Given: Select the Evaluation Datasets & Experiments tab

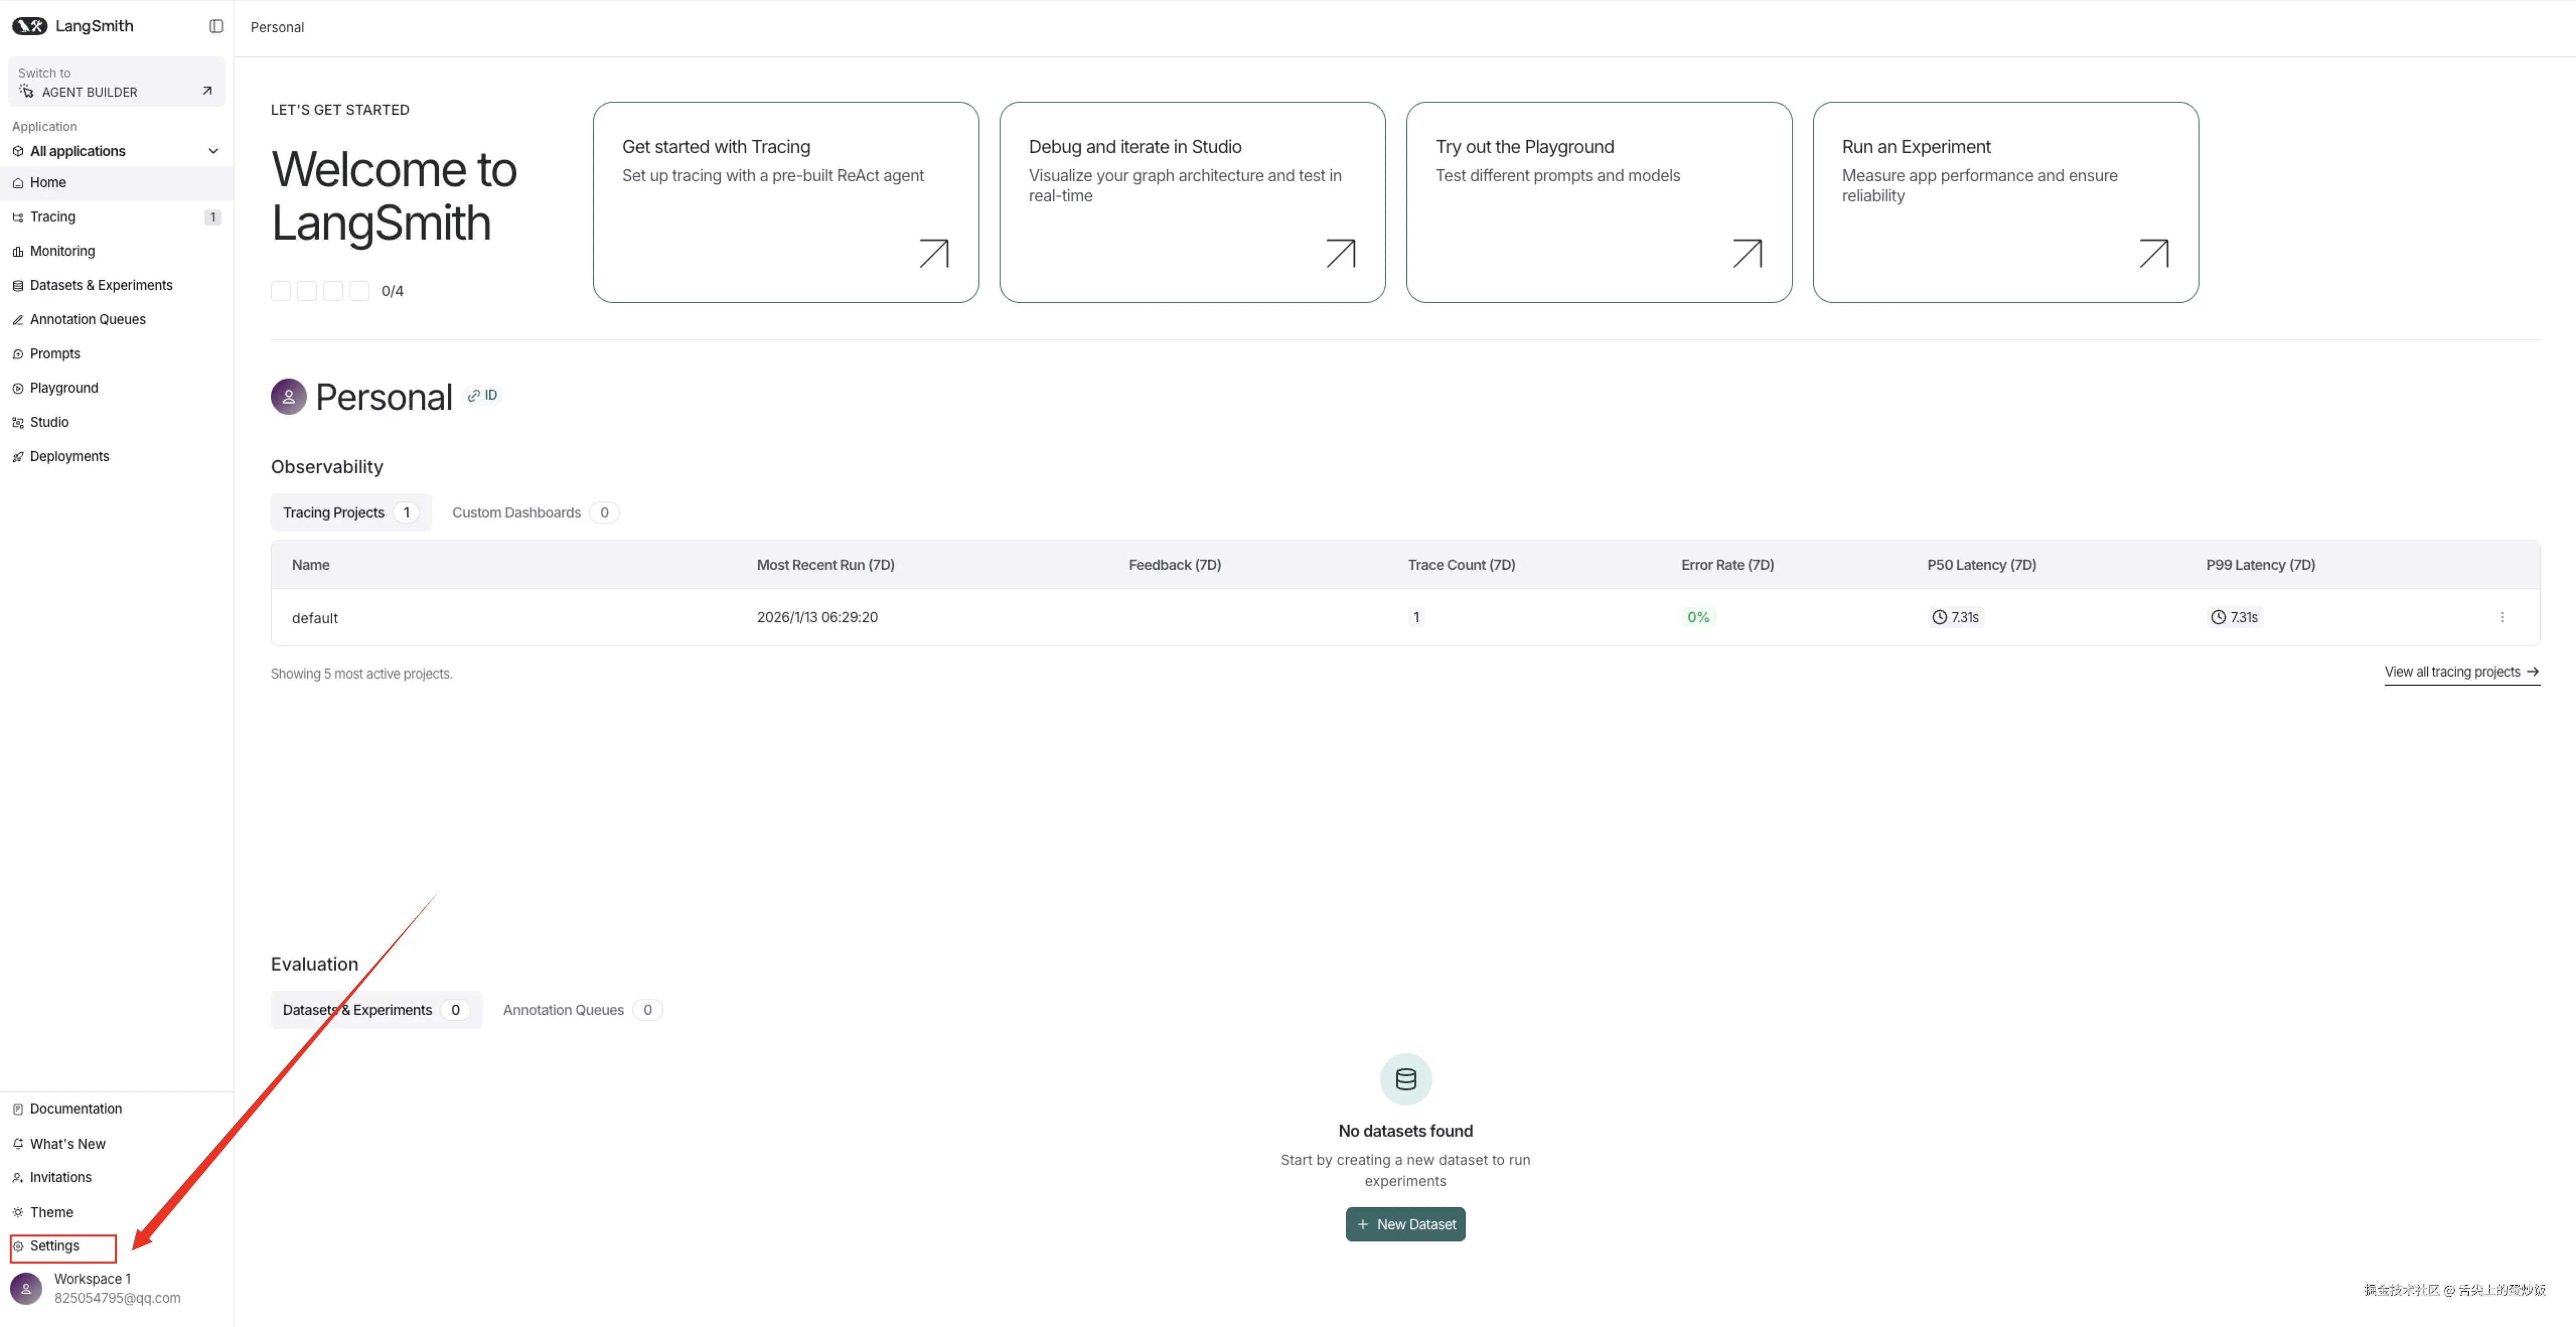Looking at the screenshot, I should (x=376, y=1010).
